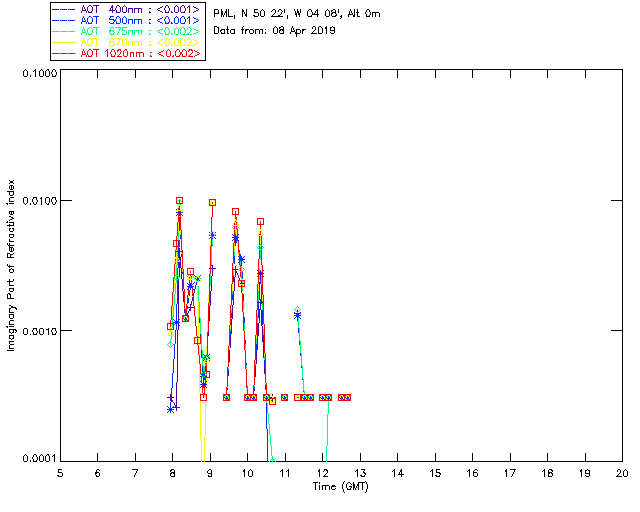Click the 0.0100 y-axis tick label
Viewport: 640px width, 512px height.
(x=38, y=201)
